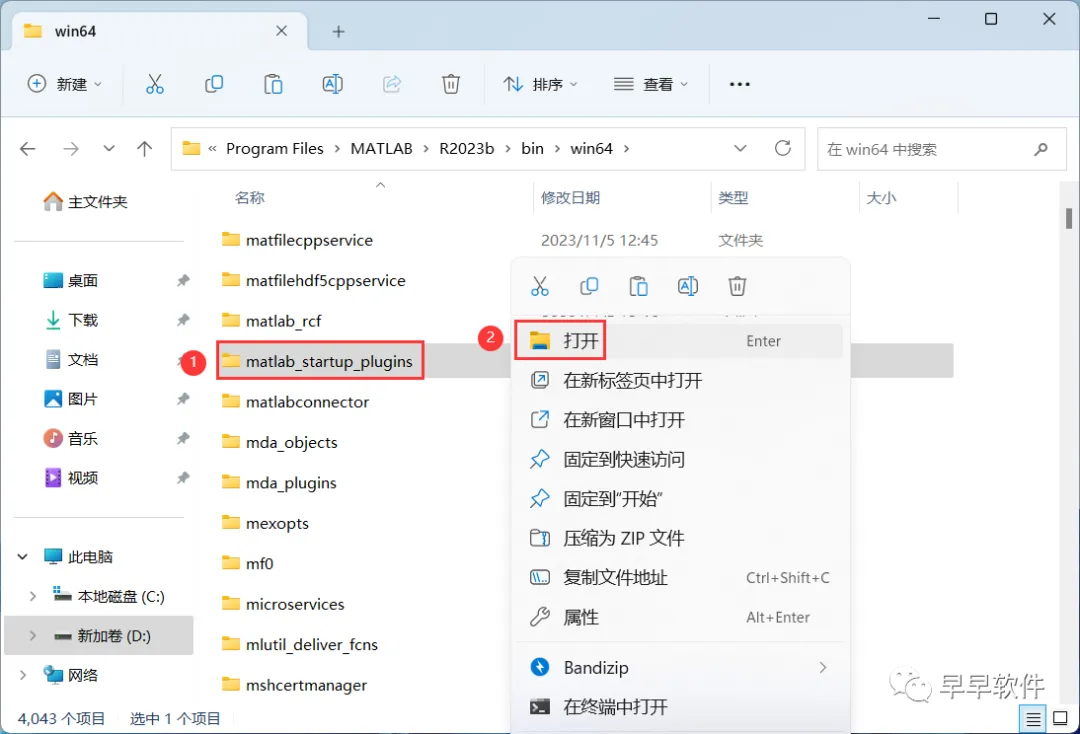Click the Copy icon in the toolbar

214,84
